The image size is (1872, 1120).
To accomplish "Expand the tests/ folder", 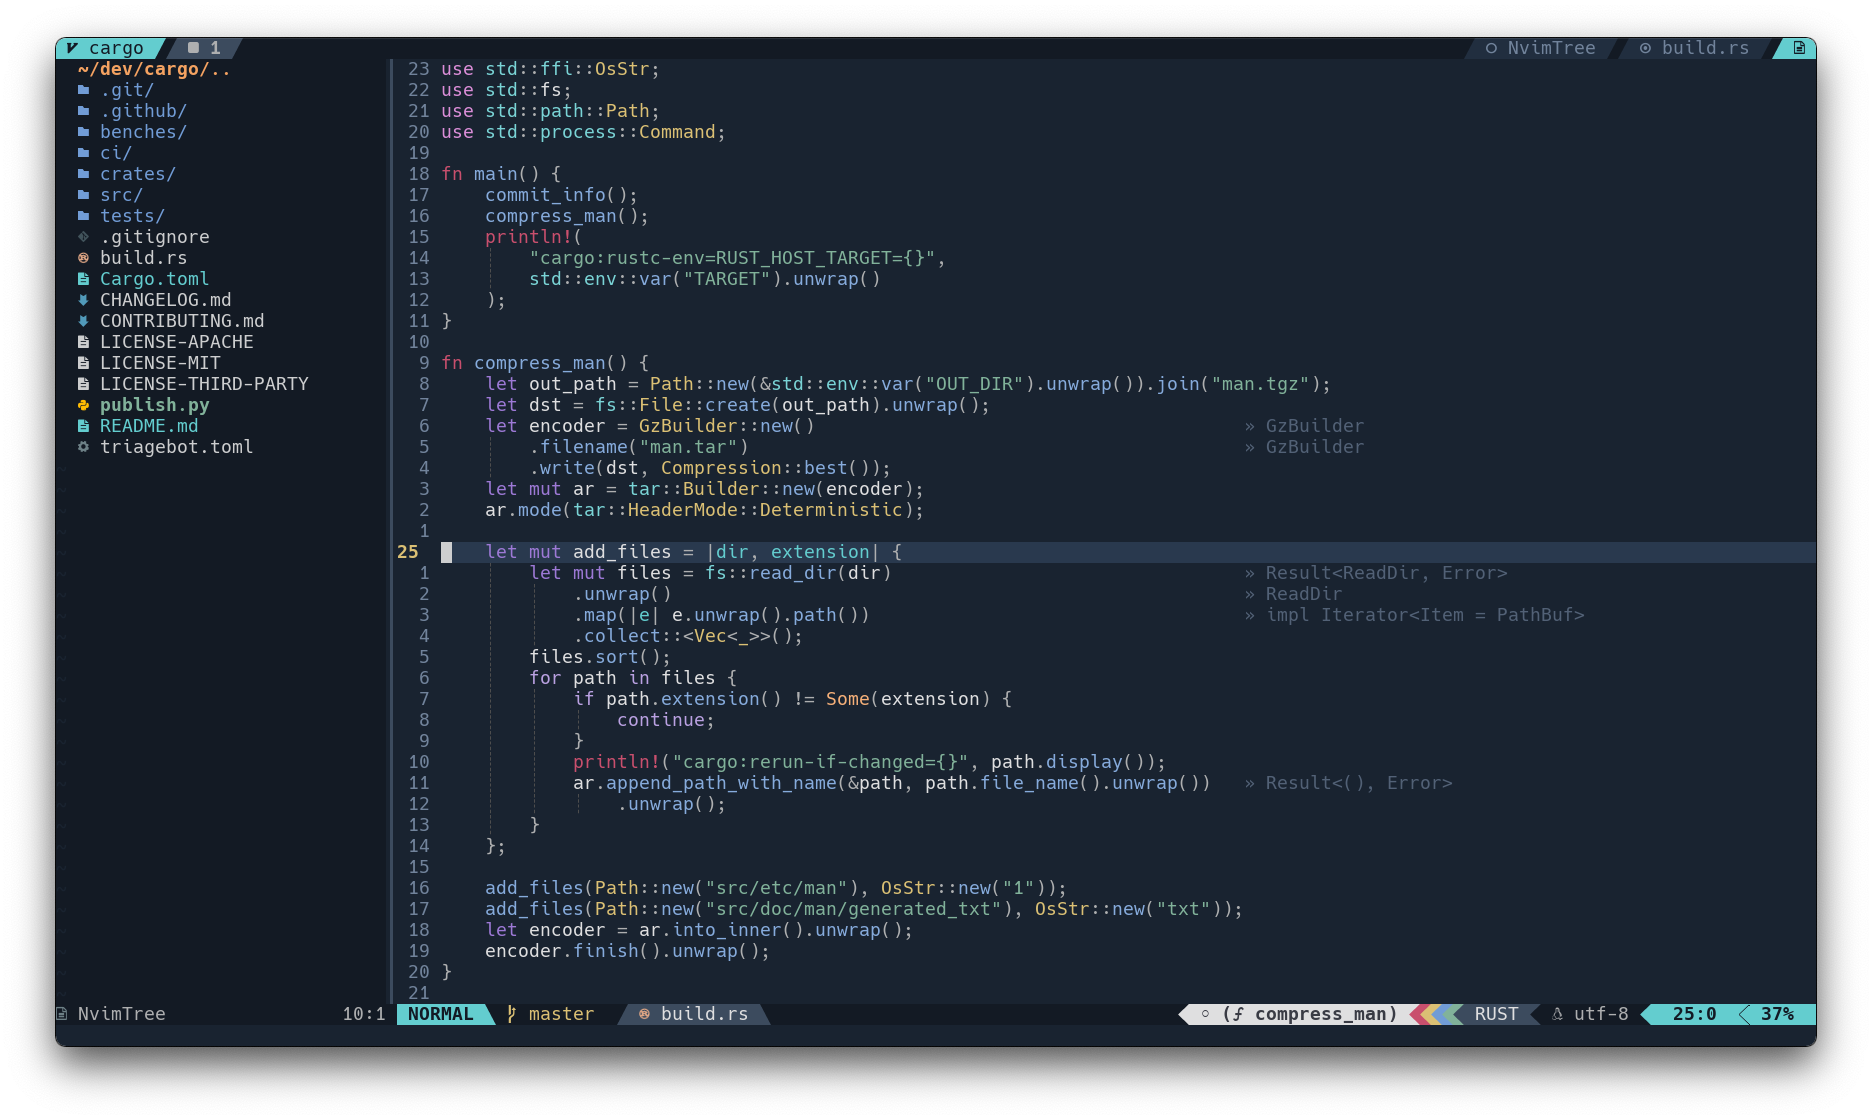I will pyautogui.click(x=132, y=215).
